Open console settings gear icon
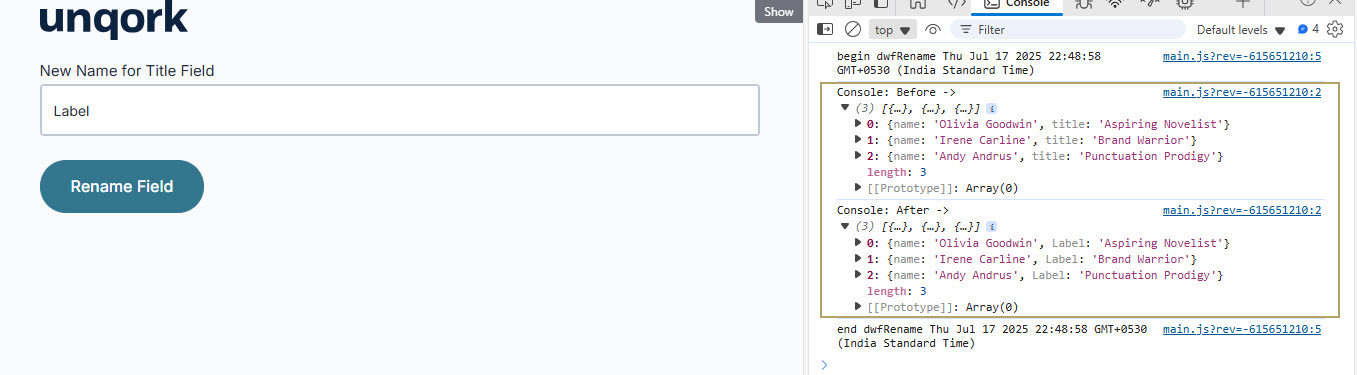The width and height of the screenshot is (1357, 375). 1334,30
